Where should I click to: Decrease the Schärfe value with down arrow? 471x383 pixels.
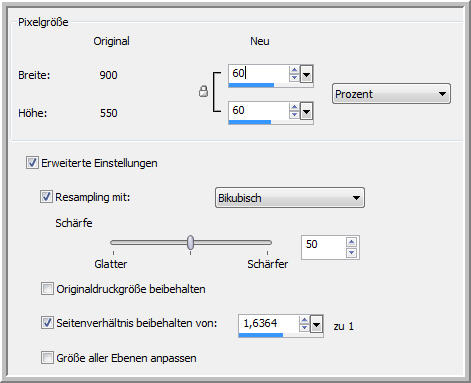351,253
